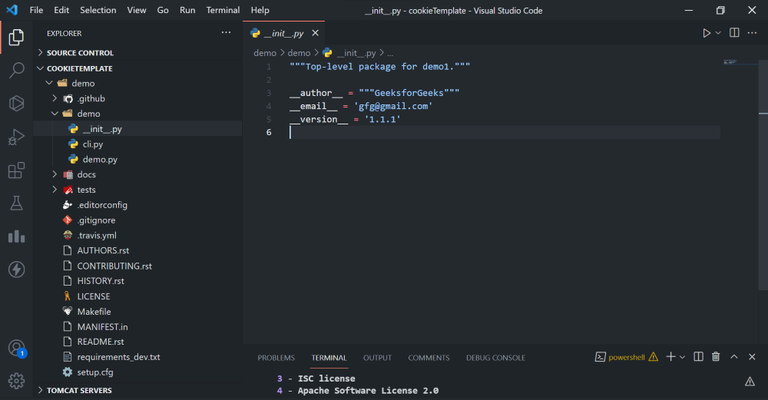This screenshot has height=400, width=768.
Task: Open the launch profile dropdown beside plus
Action: (682, 357)
